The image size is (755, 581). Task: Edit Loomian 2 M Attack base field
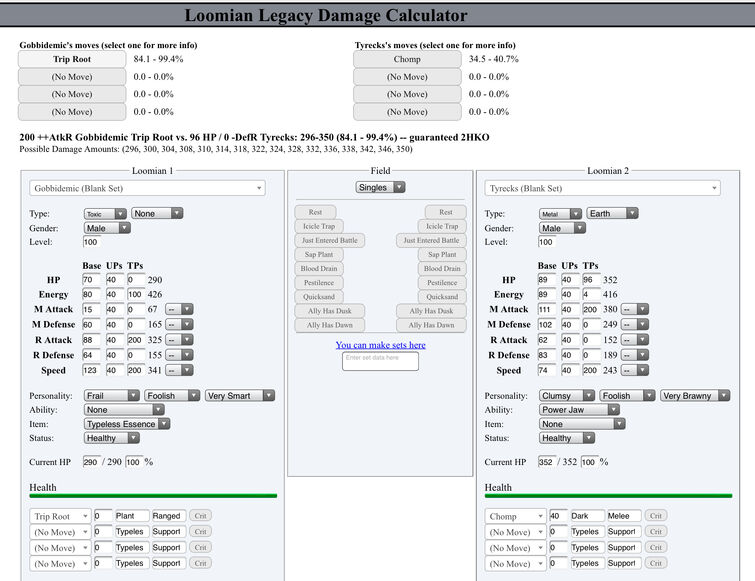(x=547, y=310)
